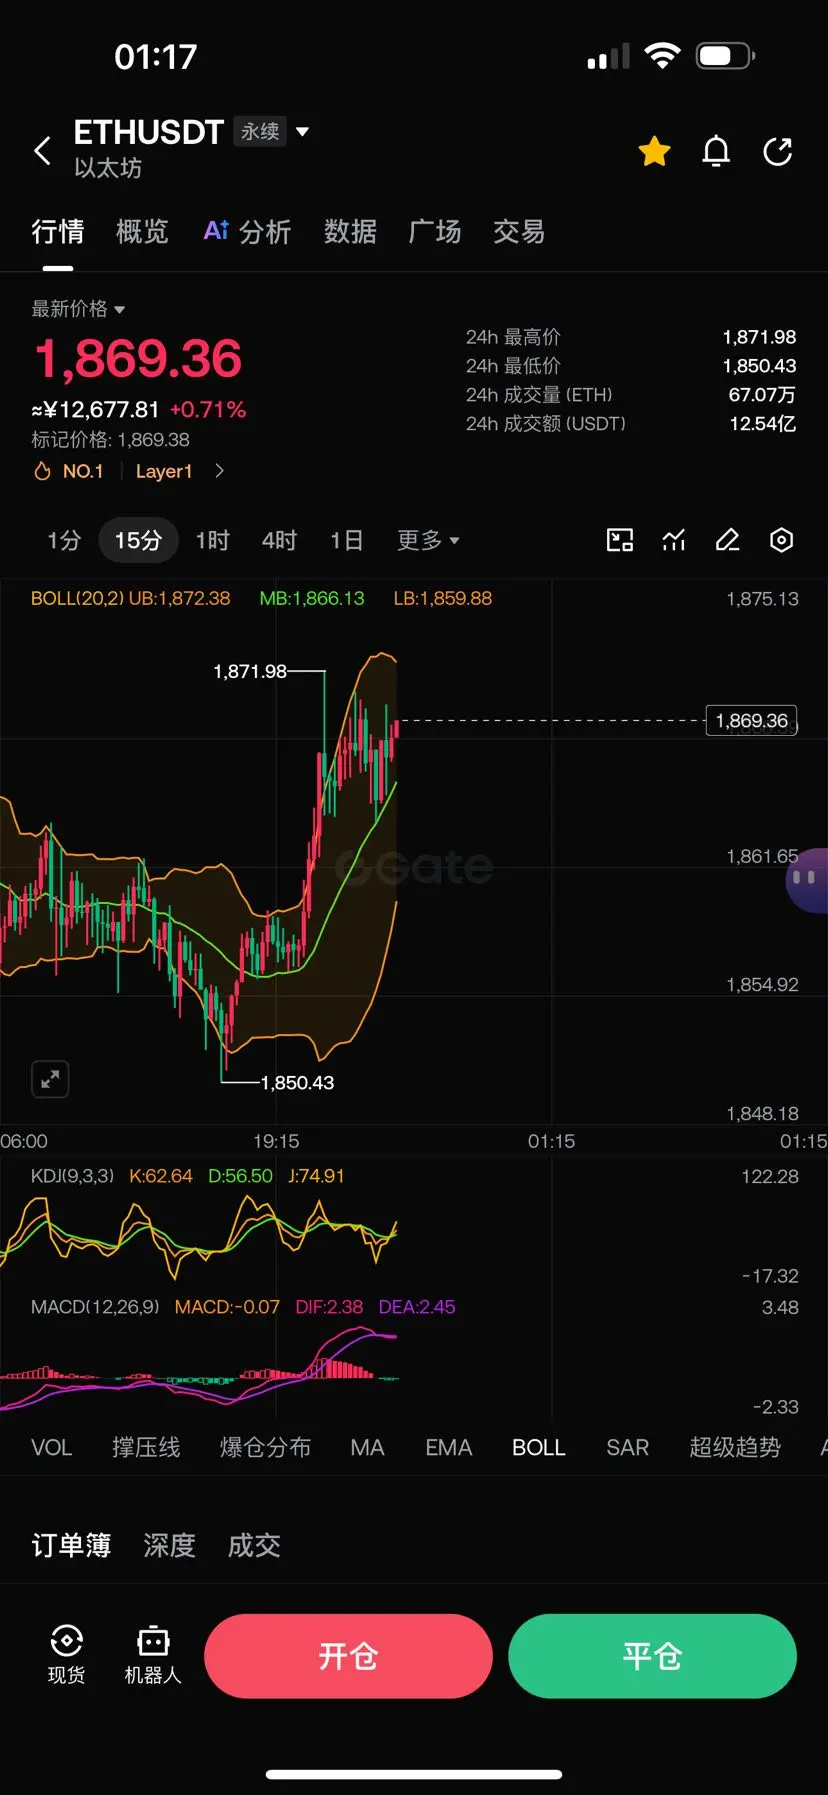Tap the MACD(12,26,9) indicator label

click(x=95, y=1307)
